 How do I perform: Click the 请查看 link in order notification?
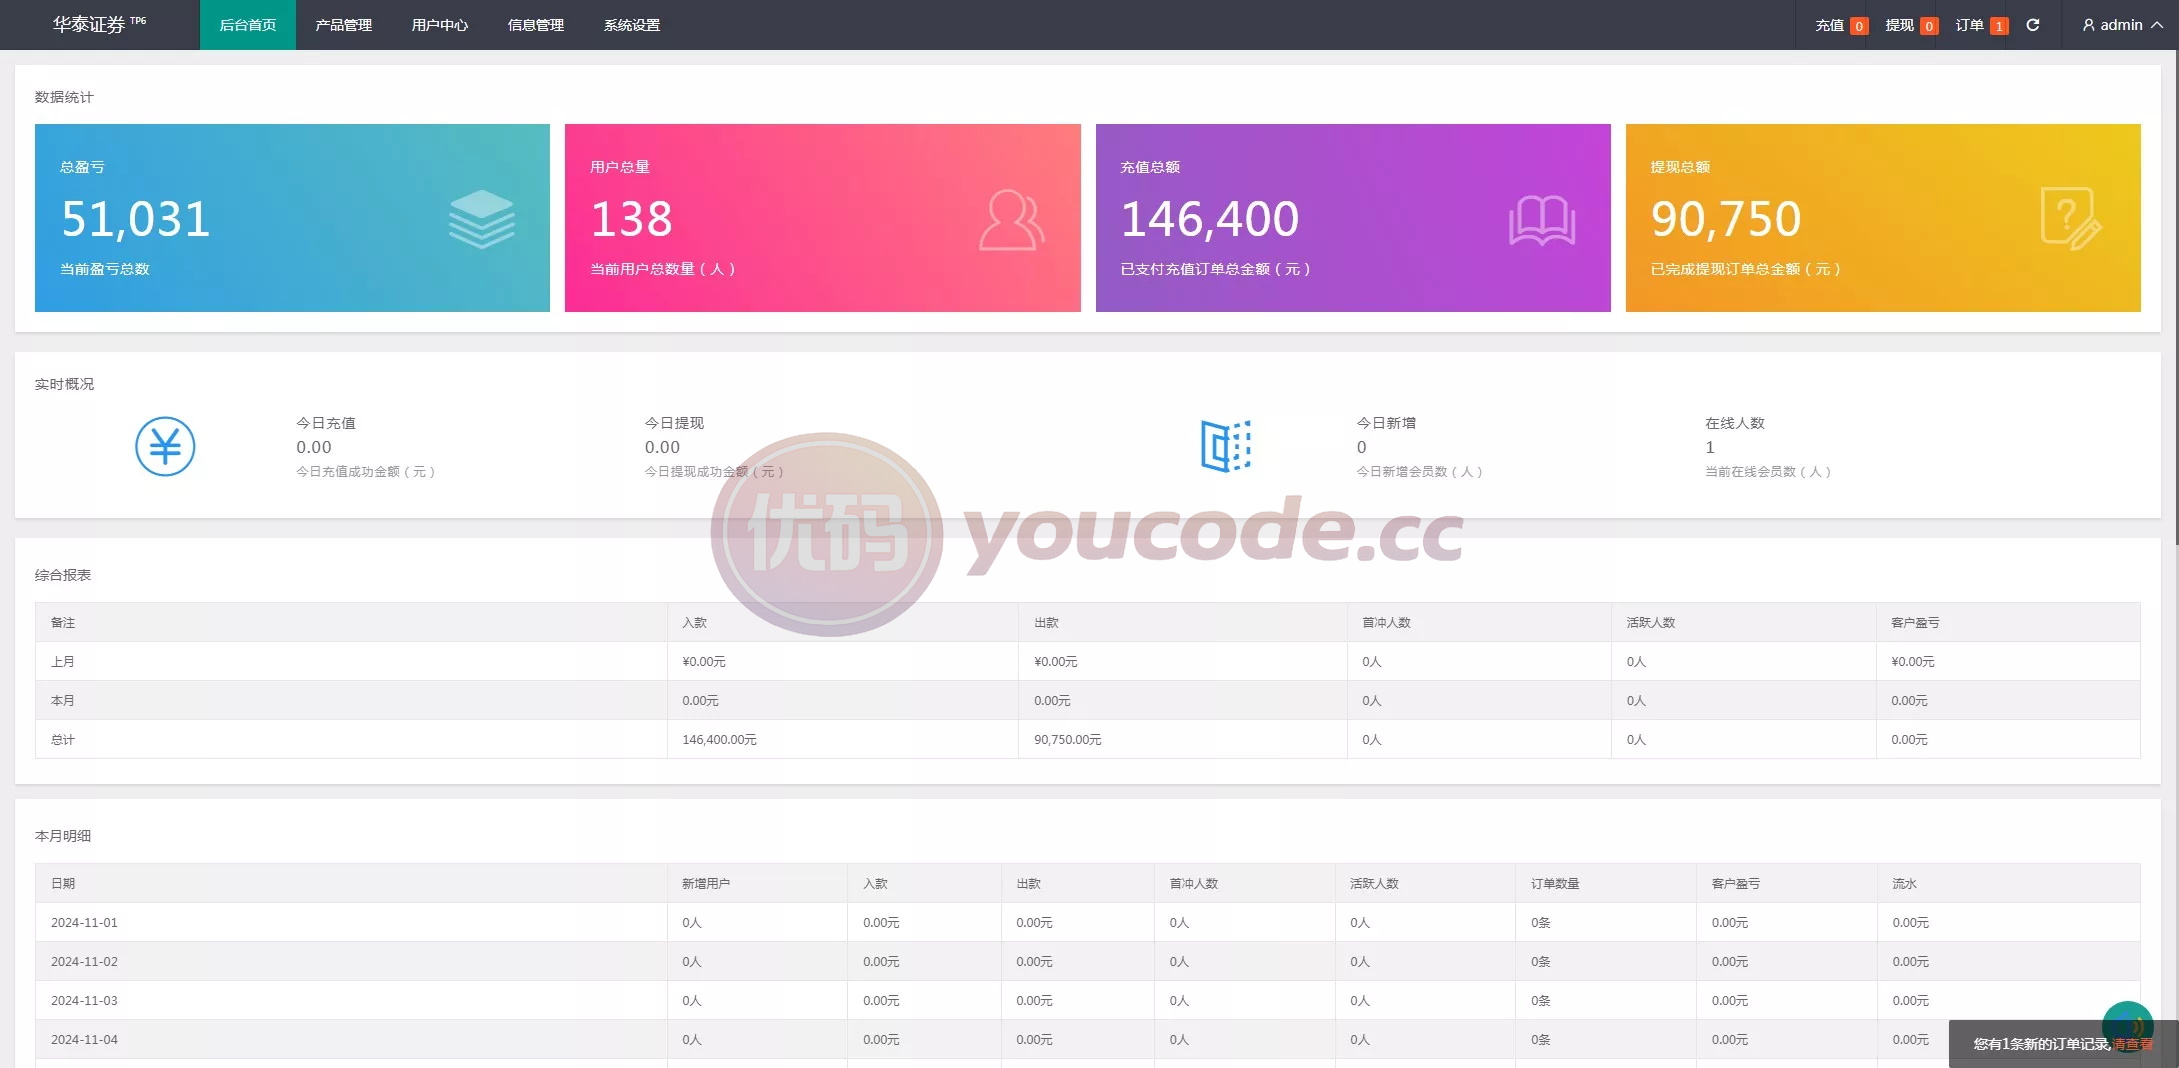[2133, 1044]
